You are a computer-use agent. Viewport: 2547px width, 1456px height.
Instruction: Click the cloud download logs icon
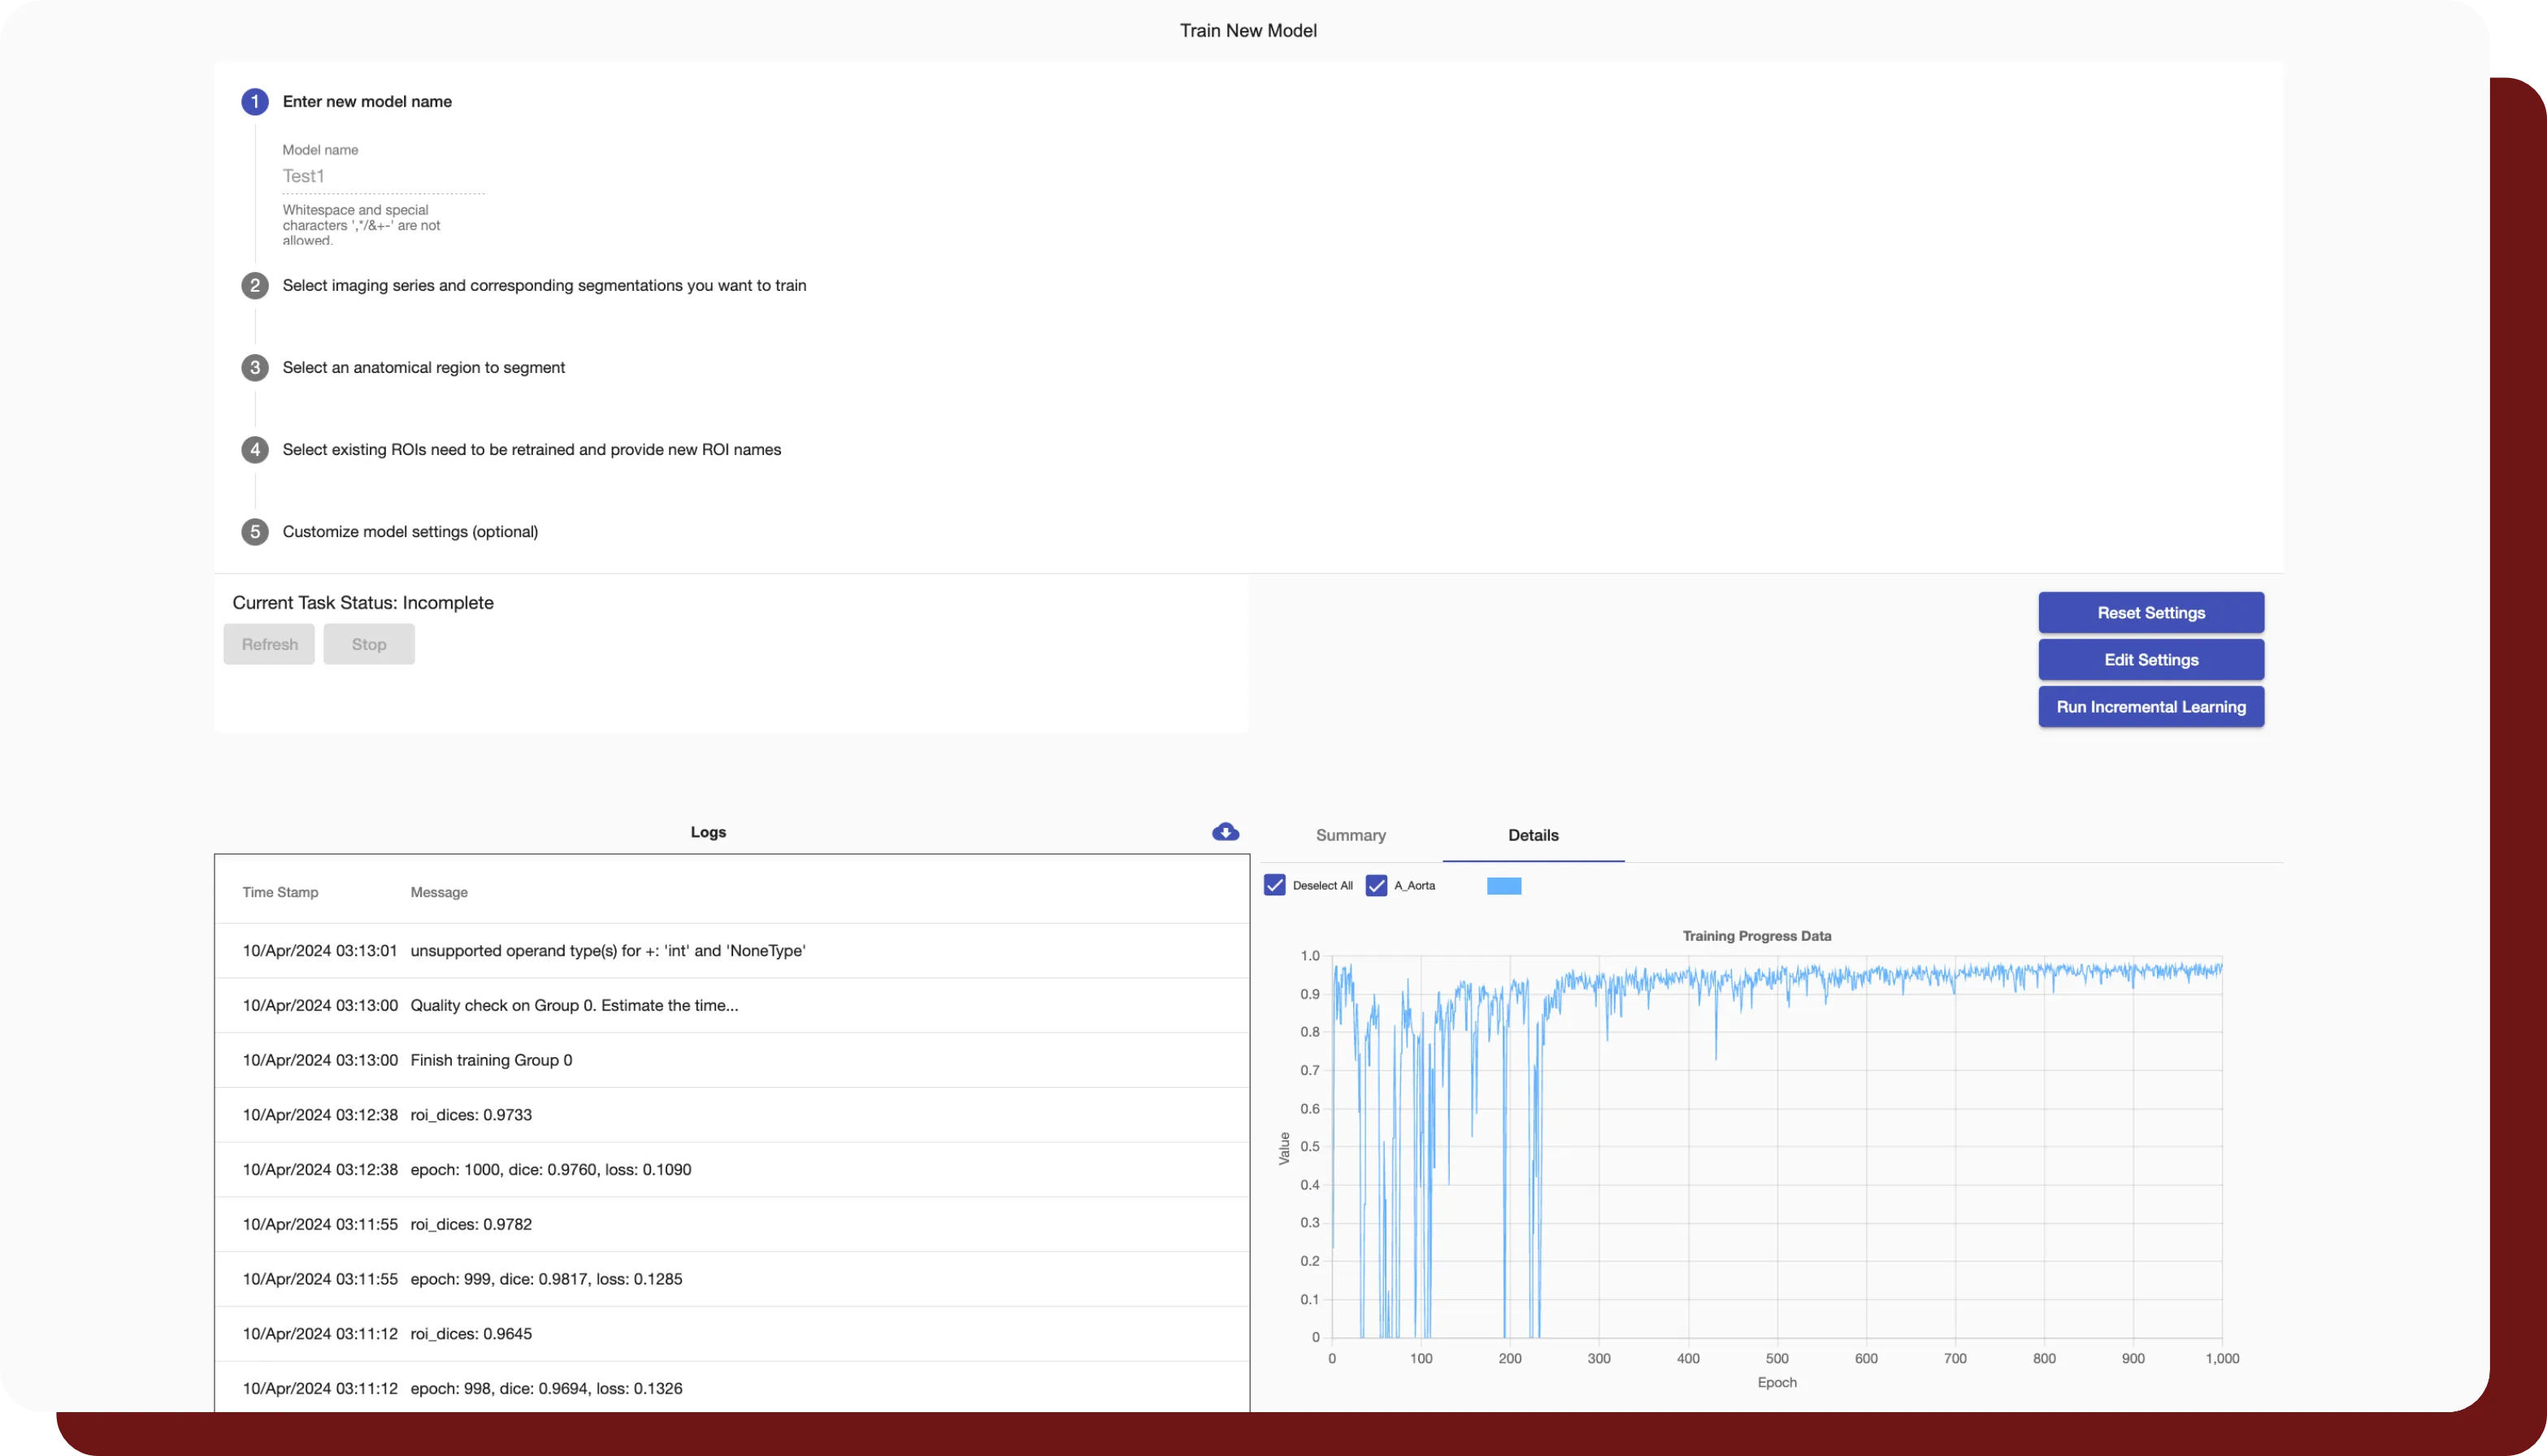point(1225,832)
